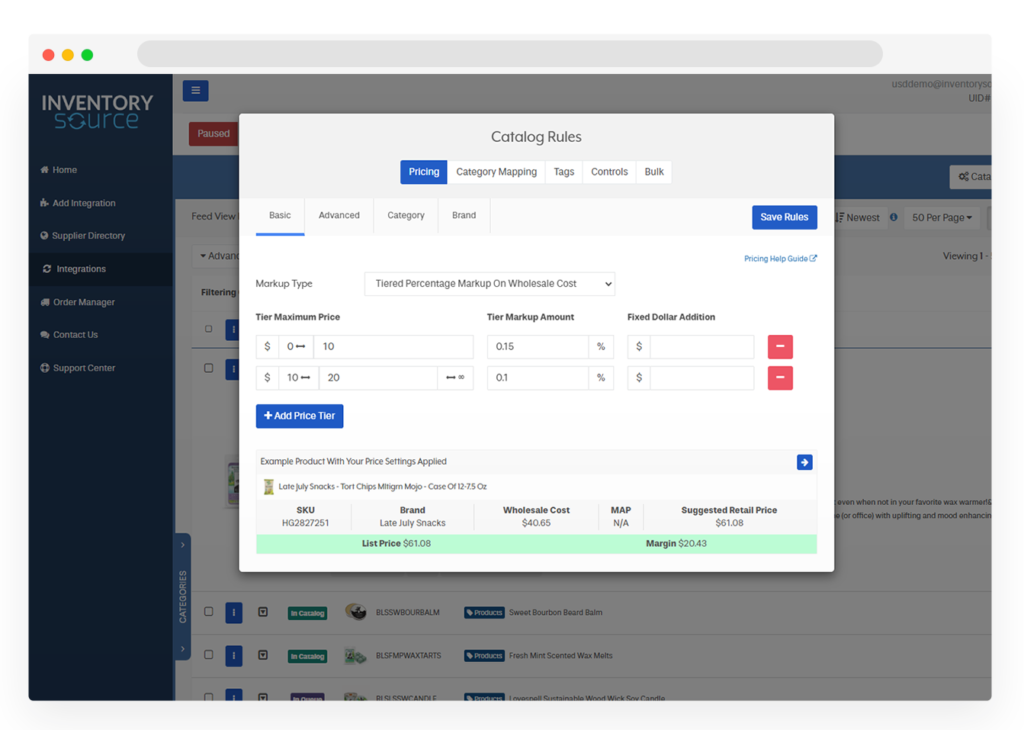Click Add Price Tier
The height and width of the screenshot is (730, 1024).
pos(299,415)
